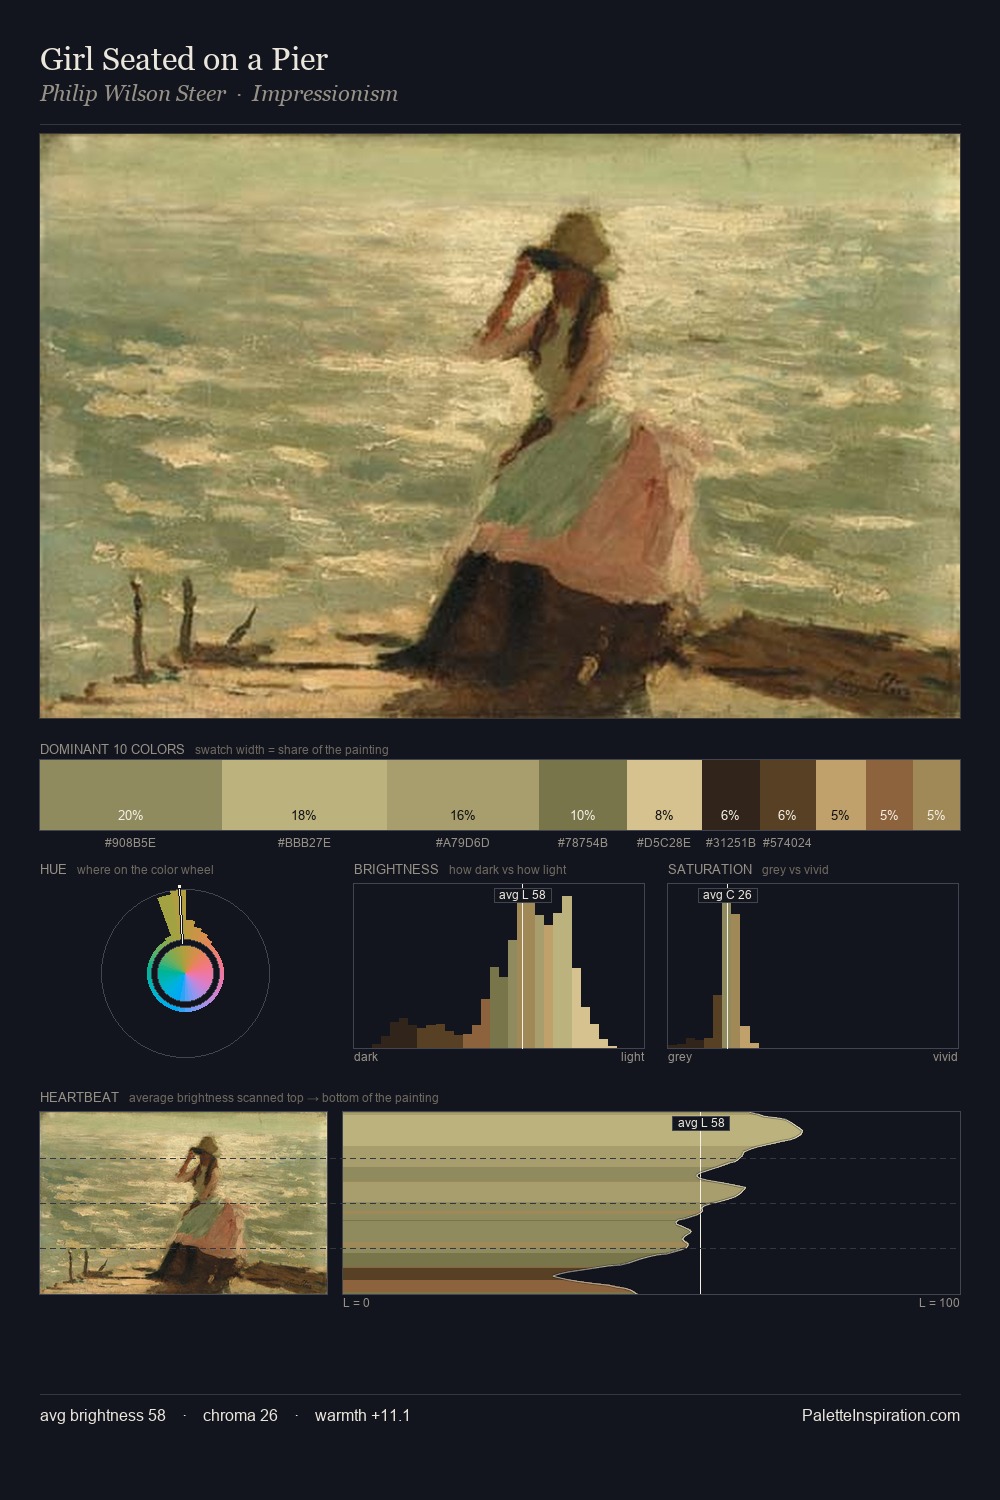Click the 20% swatch #908B5E

click(x=130, y=795)
